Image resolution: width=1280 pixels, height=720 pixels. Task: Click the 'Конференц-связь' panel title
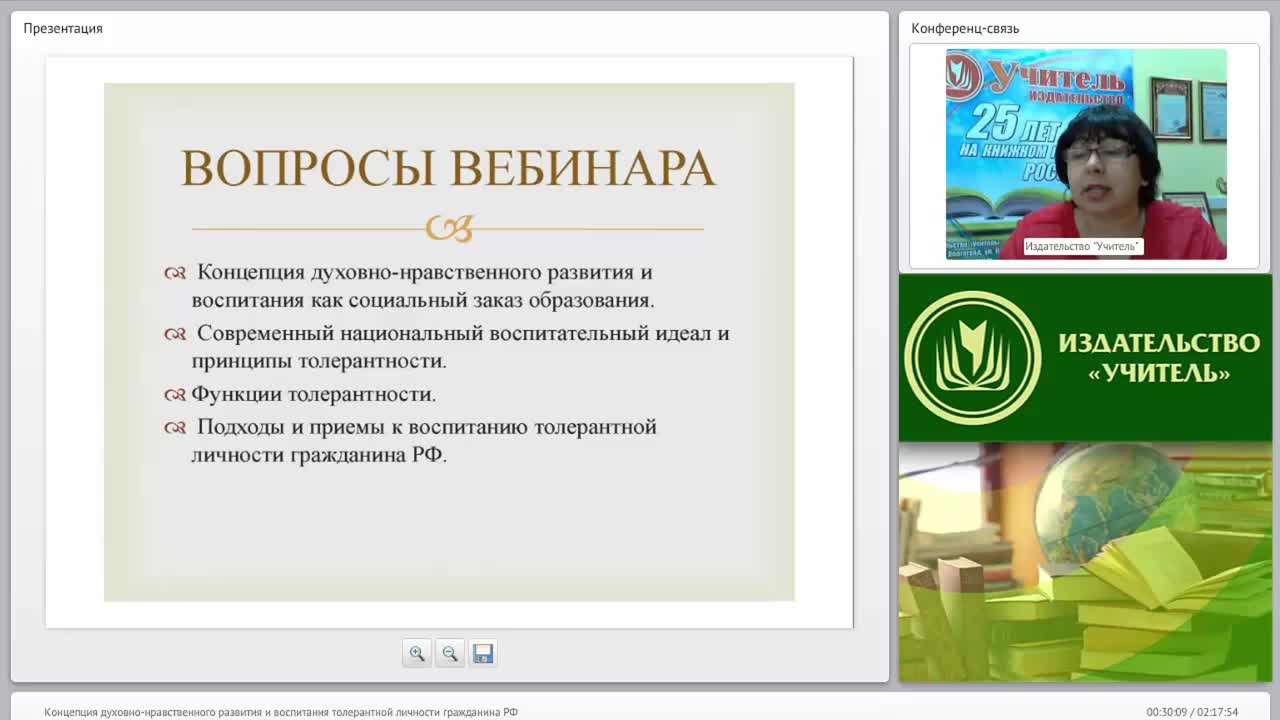point(965,28)
